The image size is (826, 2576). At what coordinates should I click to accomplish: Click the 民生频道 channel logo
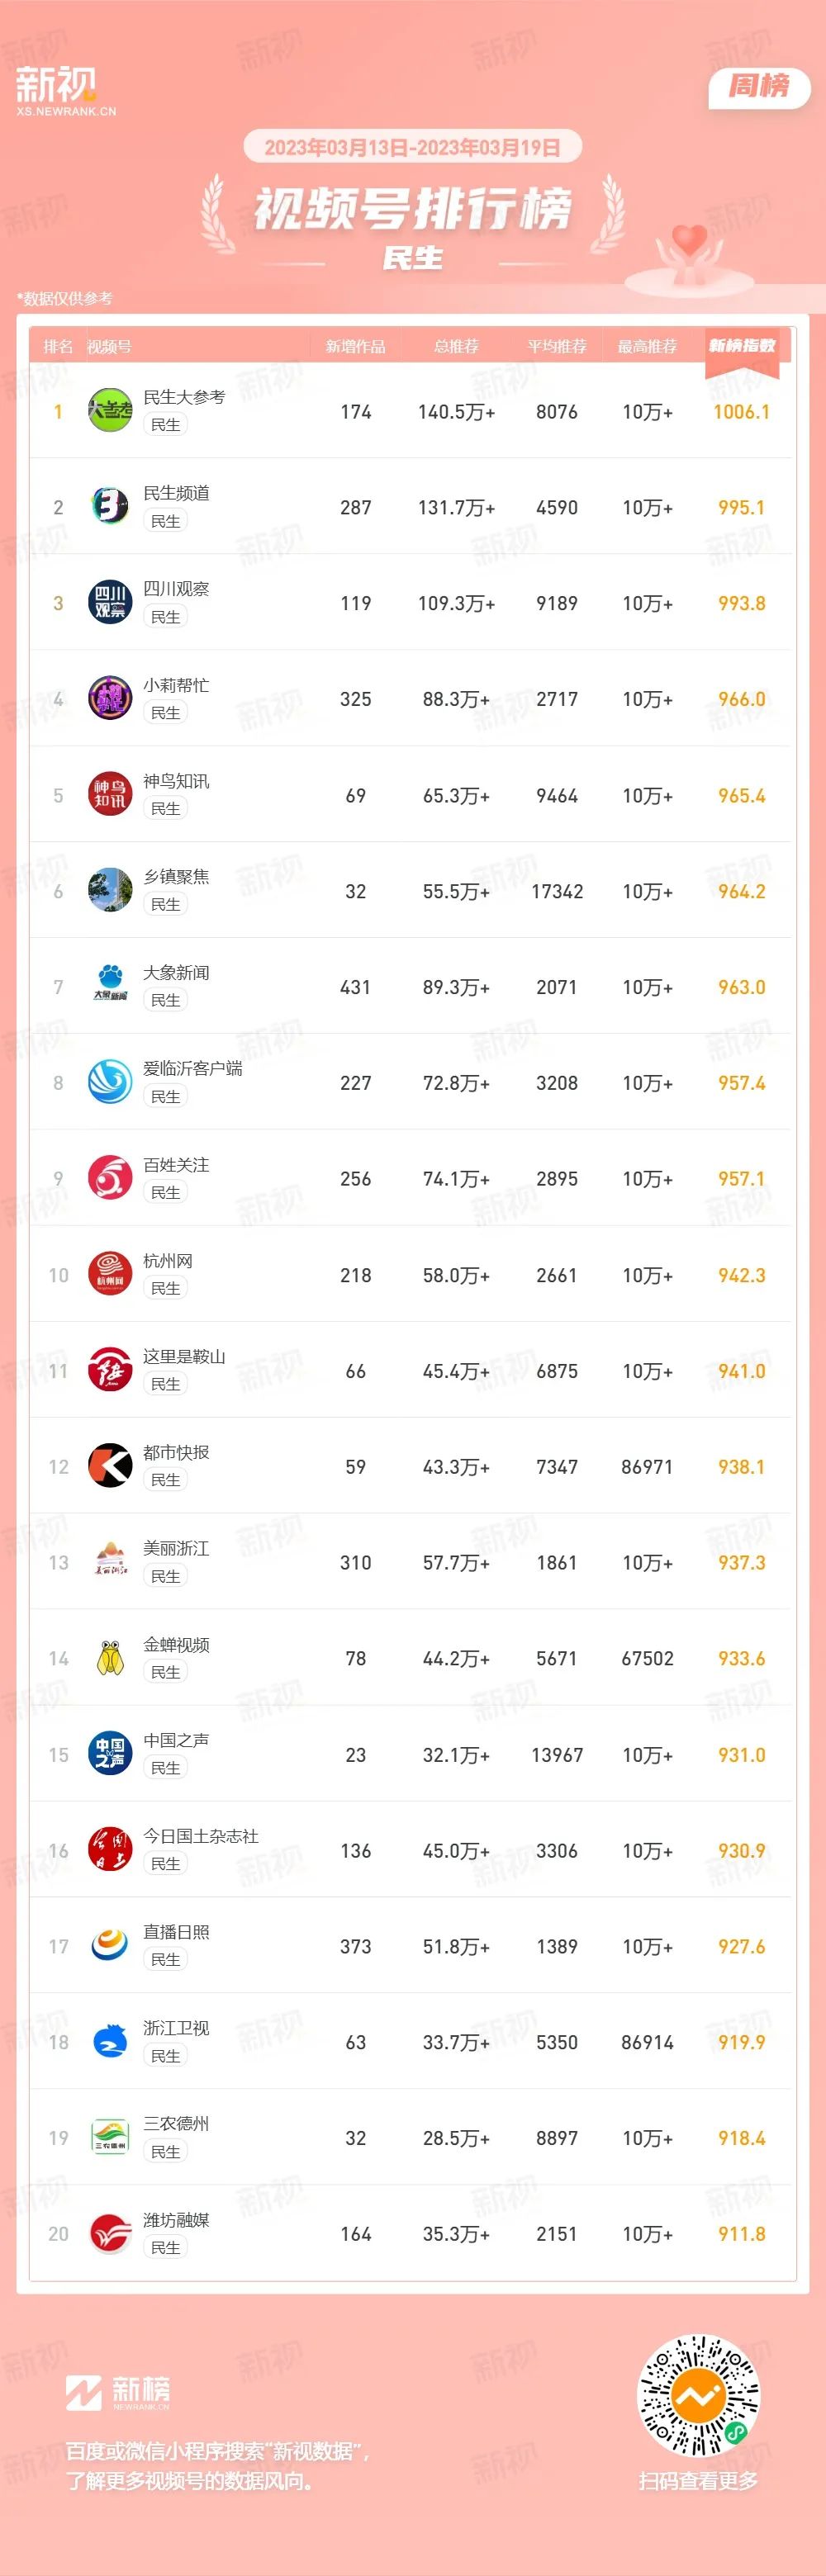coord(110,507)
